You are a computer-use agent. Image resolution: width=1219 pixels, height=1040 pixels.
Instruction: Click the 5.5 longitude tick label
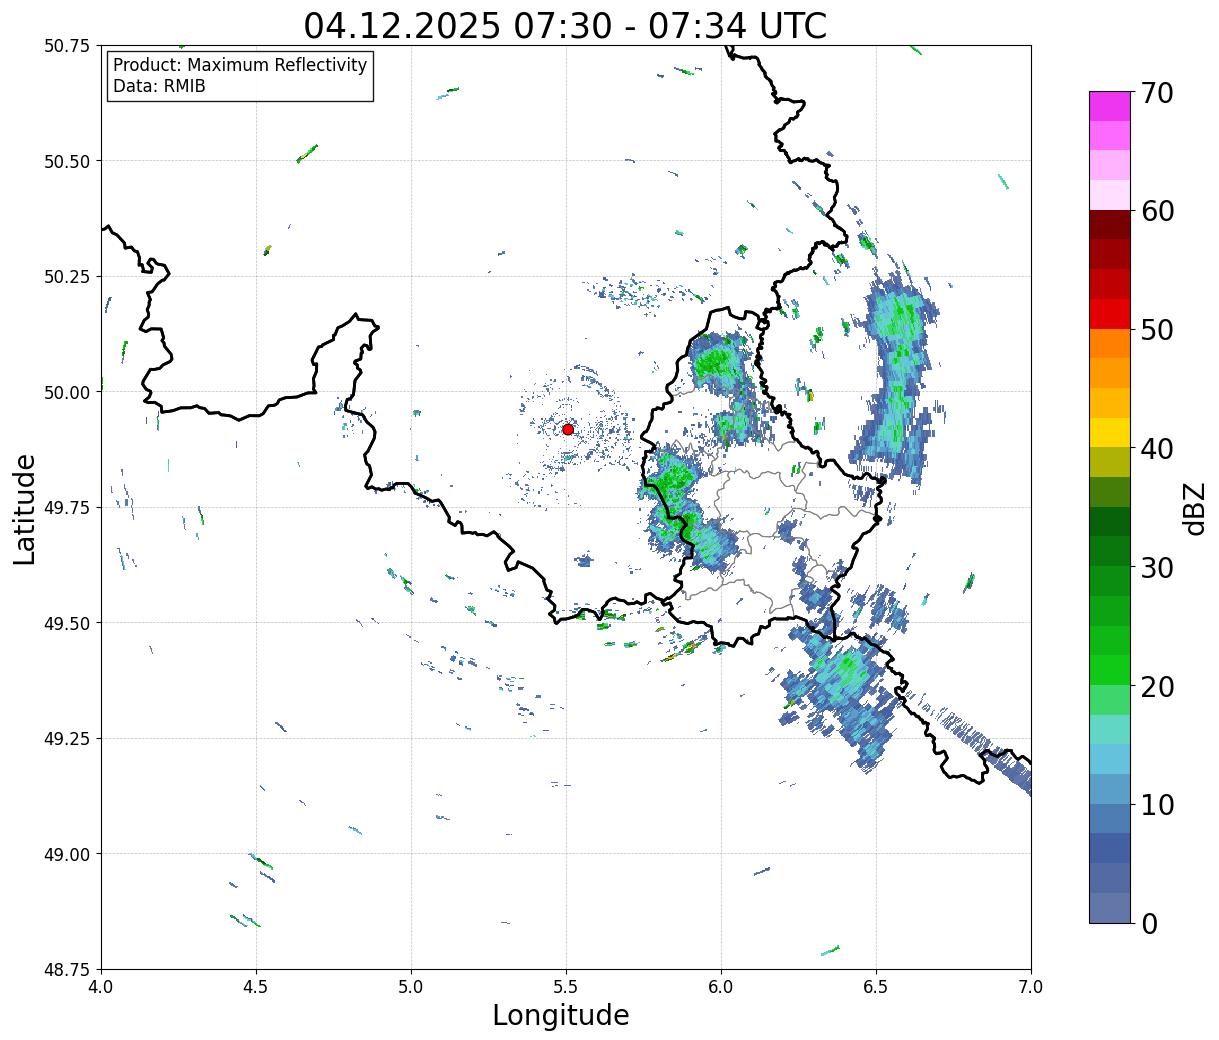pos(566,987)
